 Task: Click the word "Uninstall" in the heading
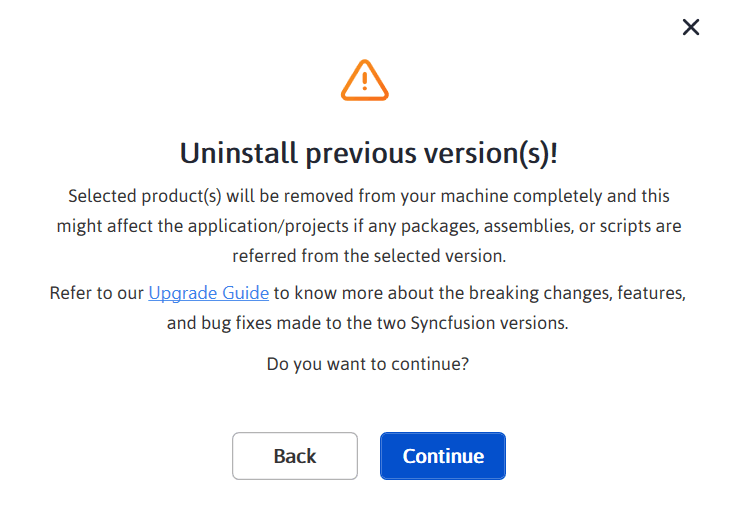235,153
